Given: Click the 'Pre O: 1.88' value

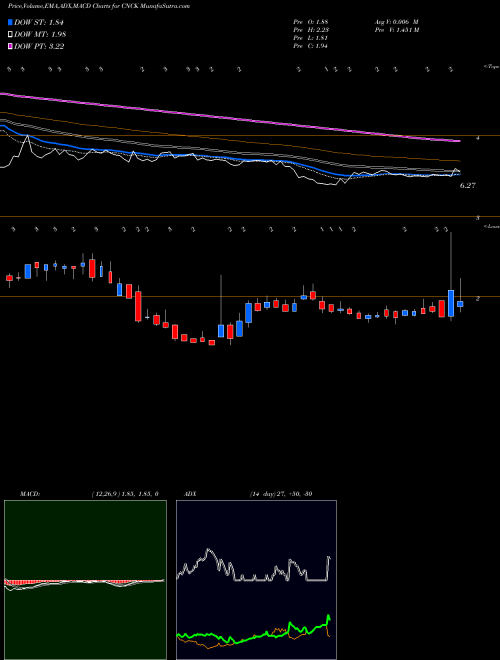Looking at the screenshot, I should 311,22.
